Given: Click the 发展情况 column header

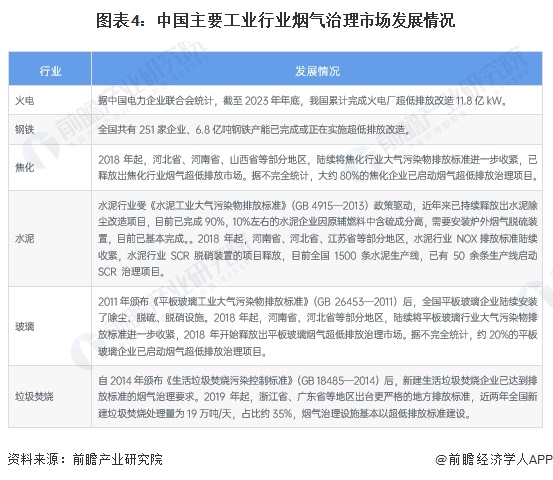Looking at the screenshot, I should pos(317,71).
